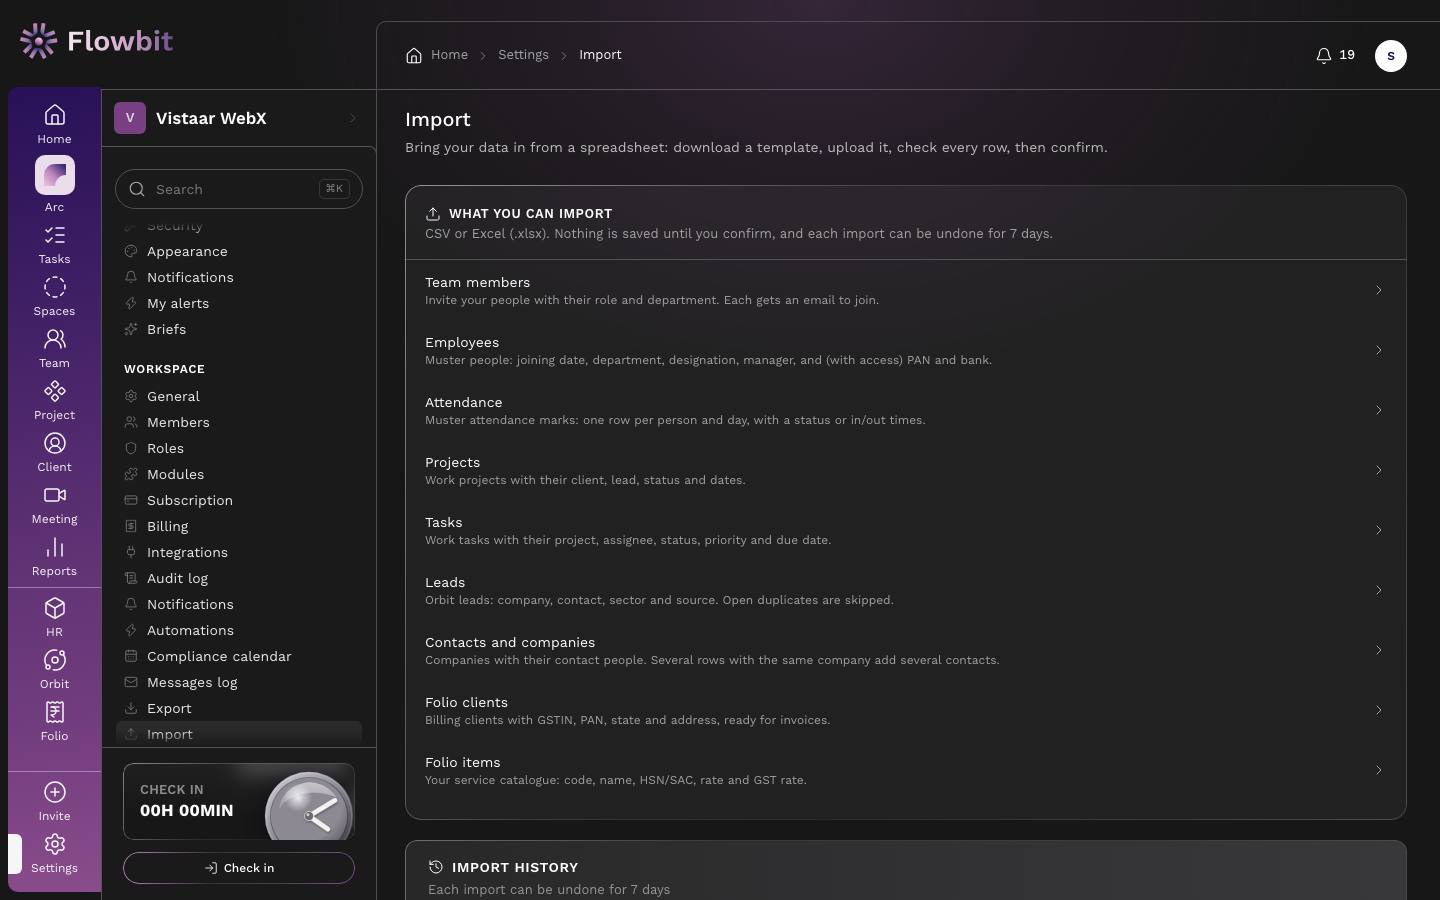This screenshot has height=900, width=1440.
Task: Click the Invite plus icon
Action: click(54, 793)
